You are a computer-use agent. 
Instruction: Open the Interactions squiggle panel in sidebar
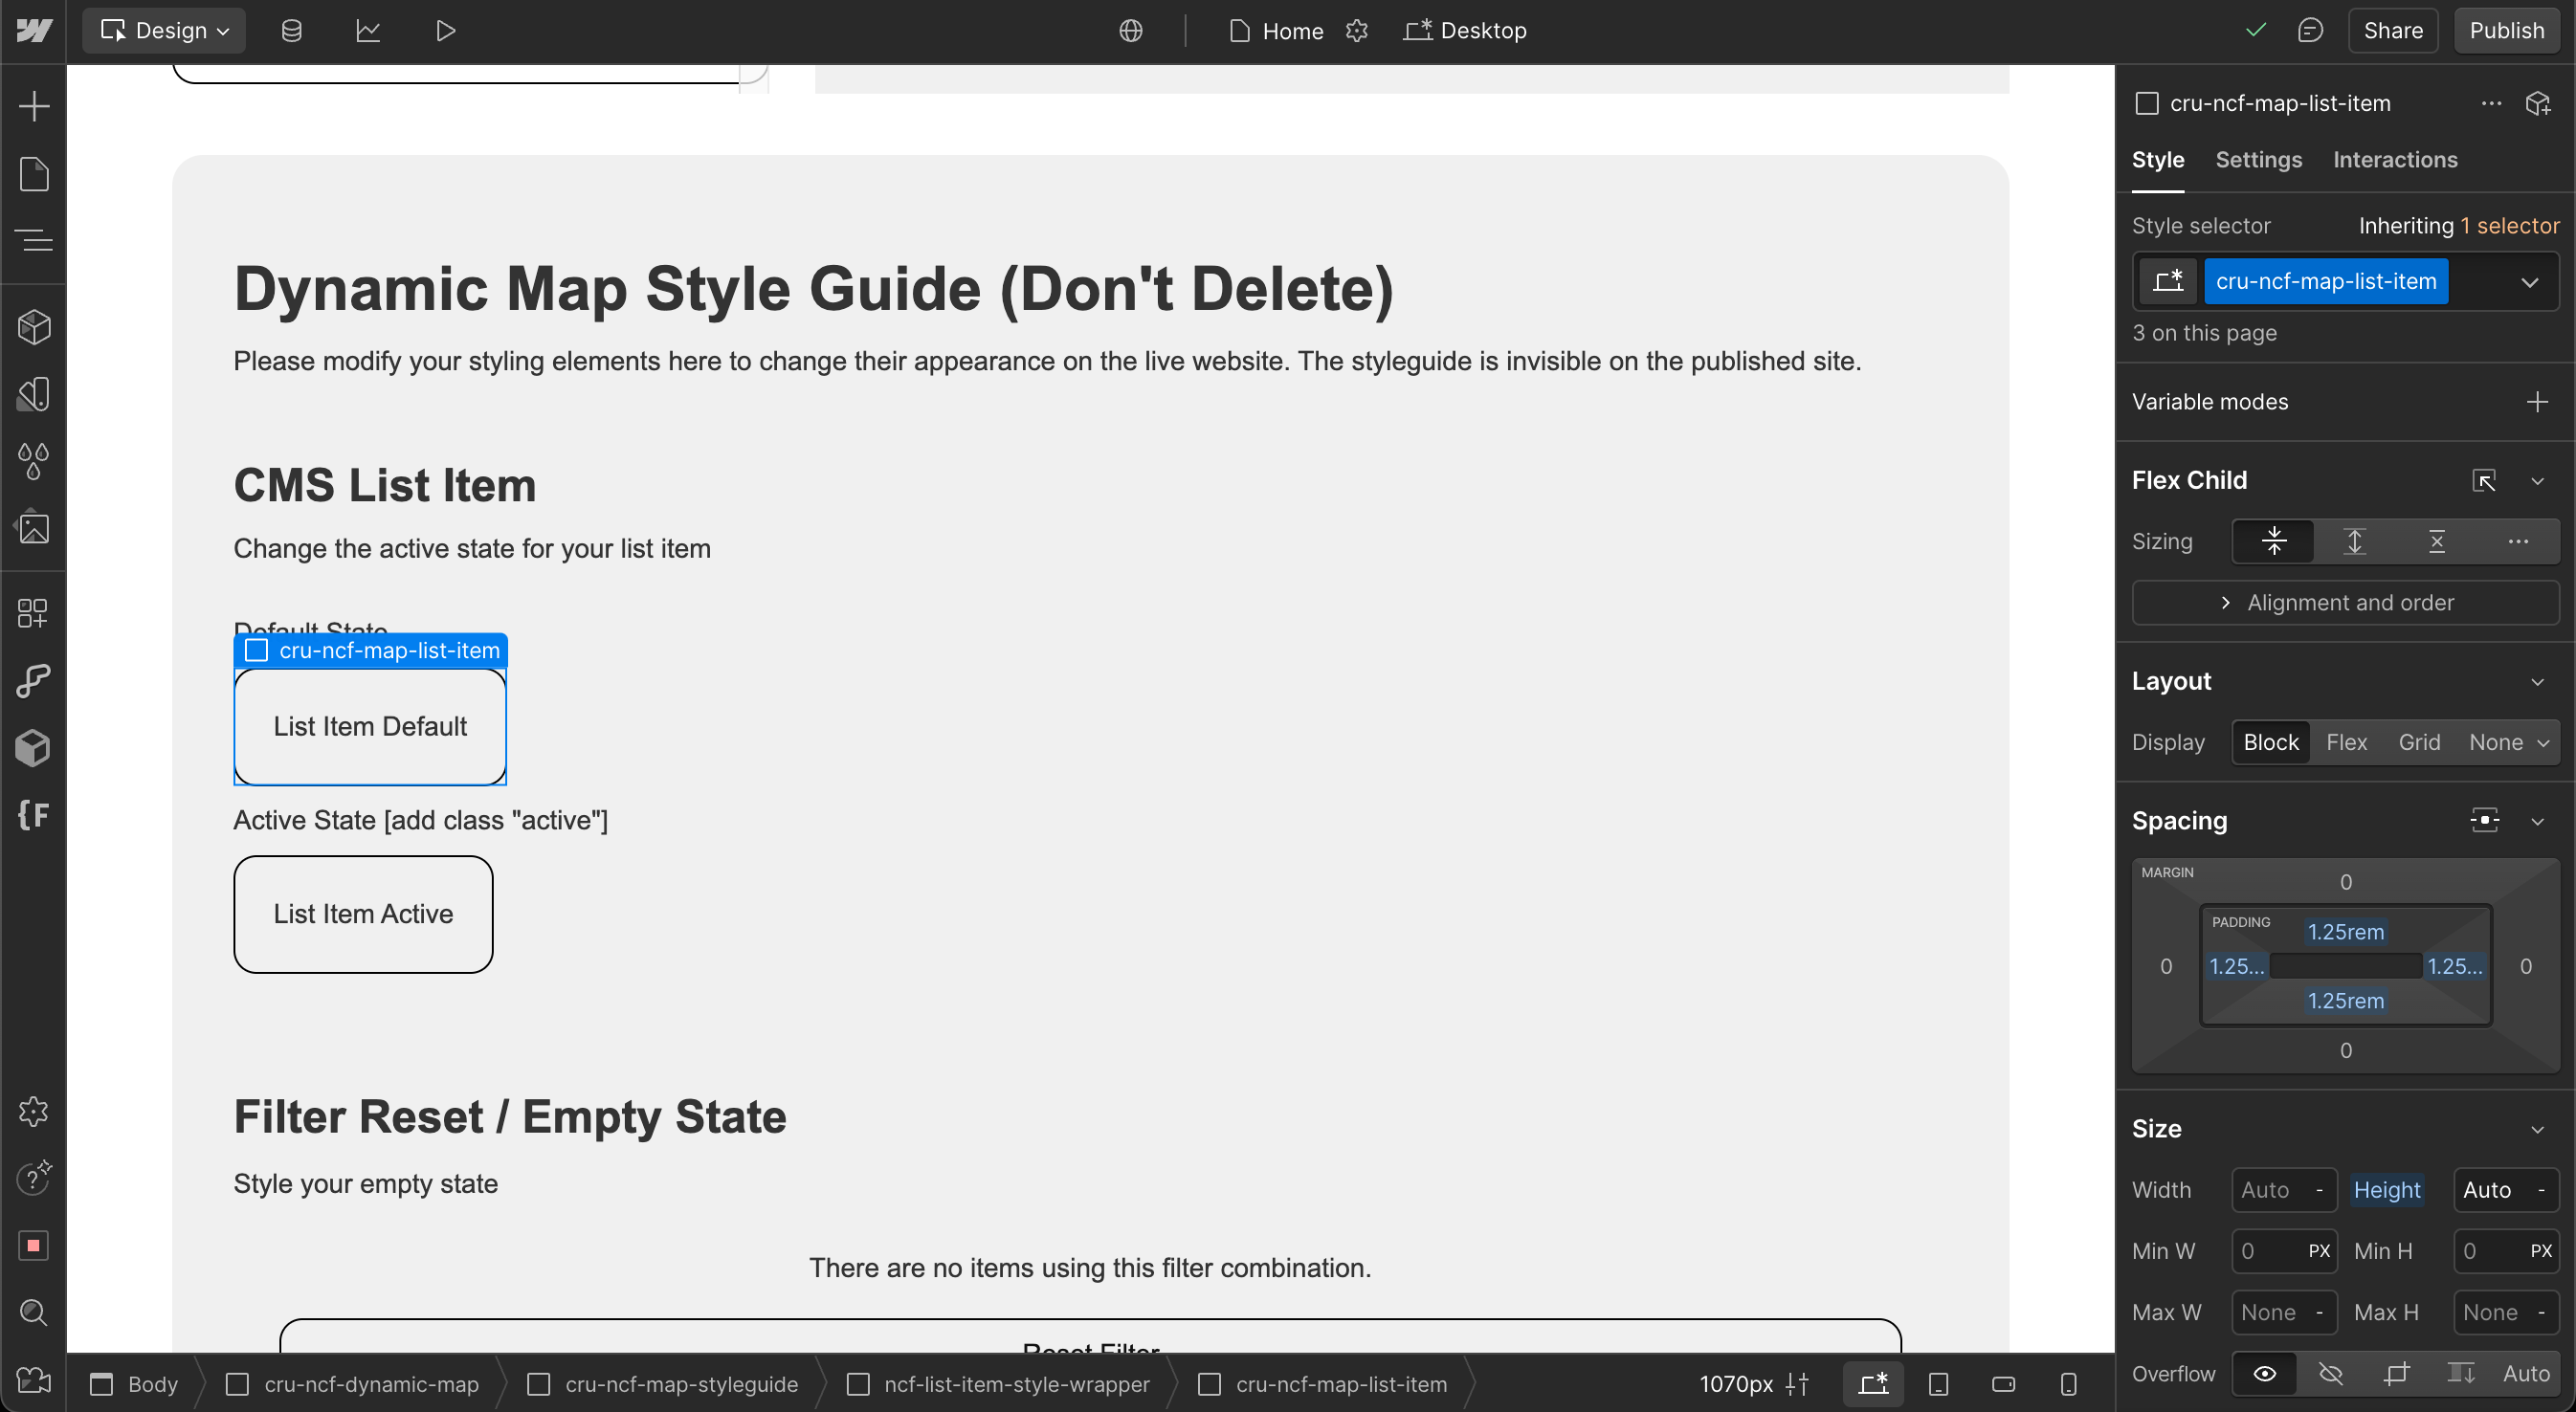tap(34, 681)
